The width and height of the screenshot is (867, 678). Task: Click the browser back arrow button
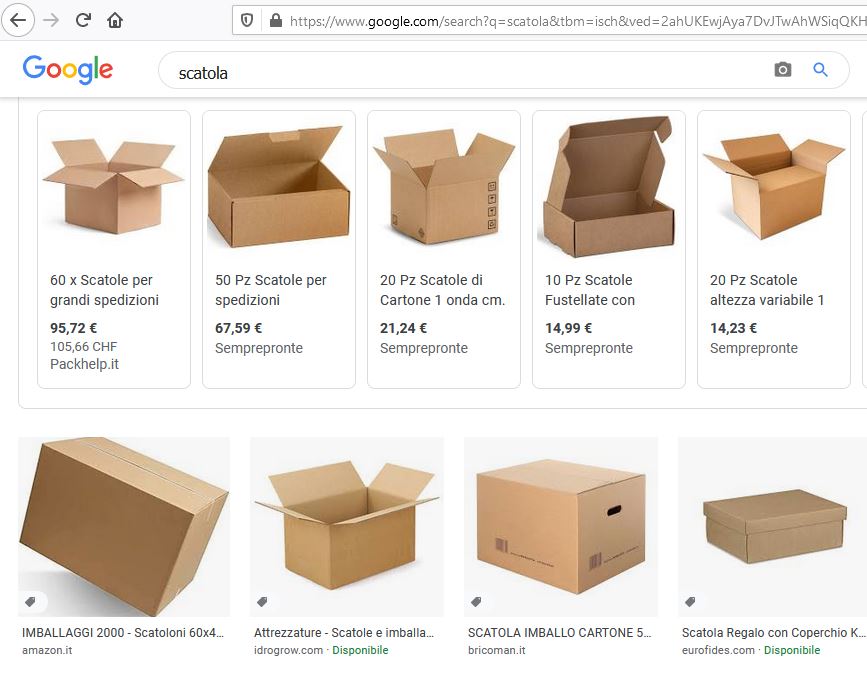tap(18, 20)
